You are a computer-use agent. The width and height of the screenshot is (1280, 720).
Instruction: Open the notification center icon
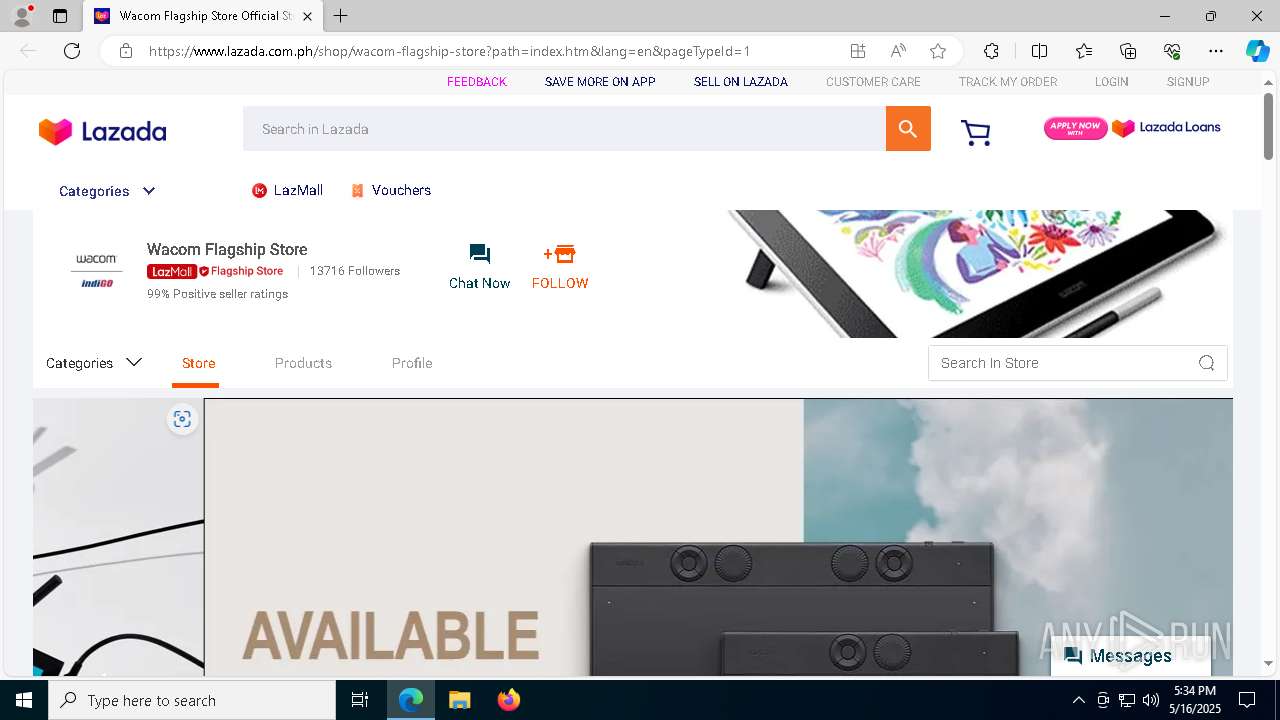click(1247, 700)
